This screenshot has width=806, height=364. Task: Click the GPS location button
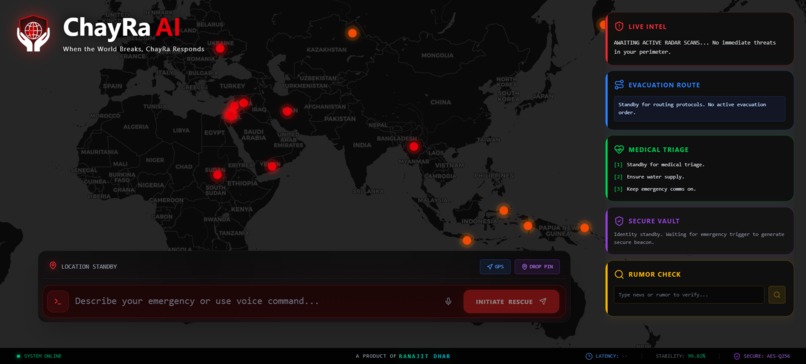coord(495,267)
